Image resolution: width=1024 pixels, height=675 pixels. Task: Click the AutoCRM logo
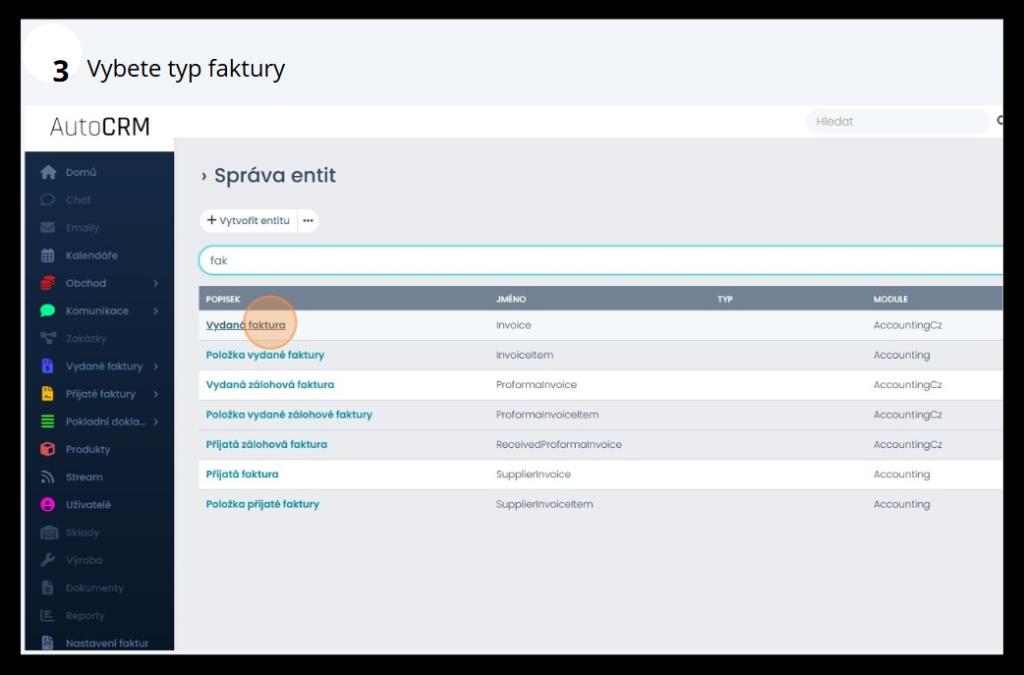tap(100, 127)
